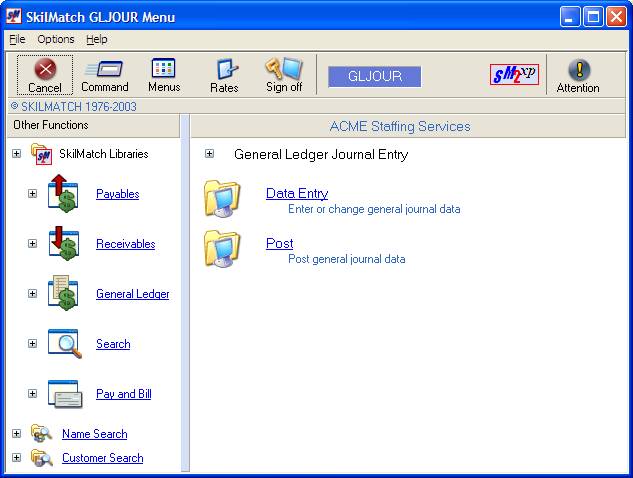Open the General Ledger link

132,294
